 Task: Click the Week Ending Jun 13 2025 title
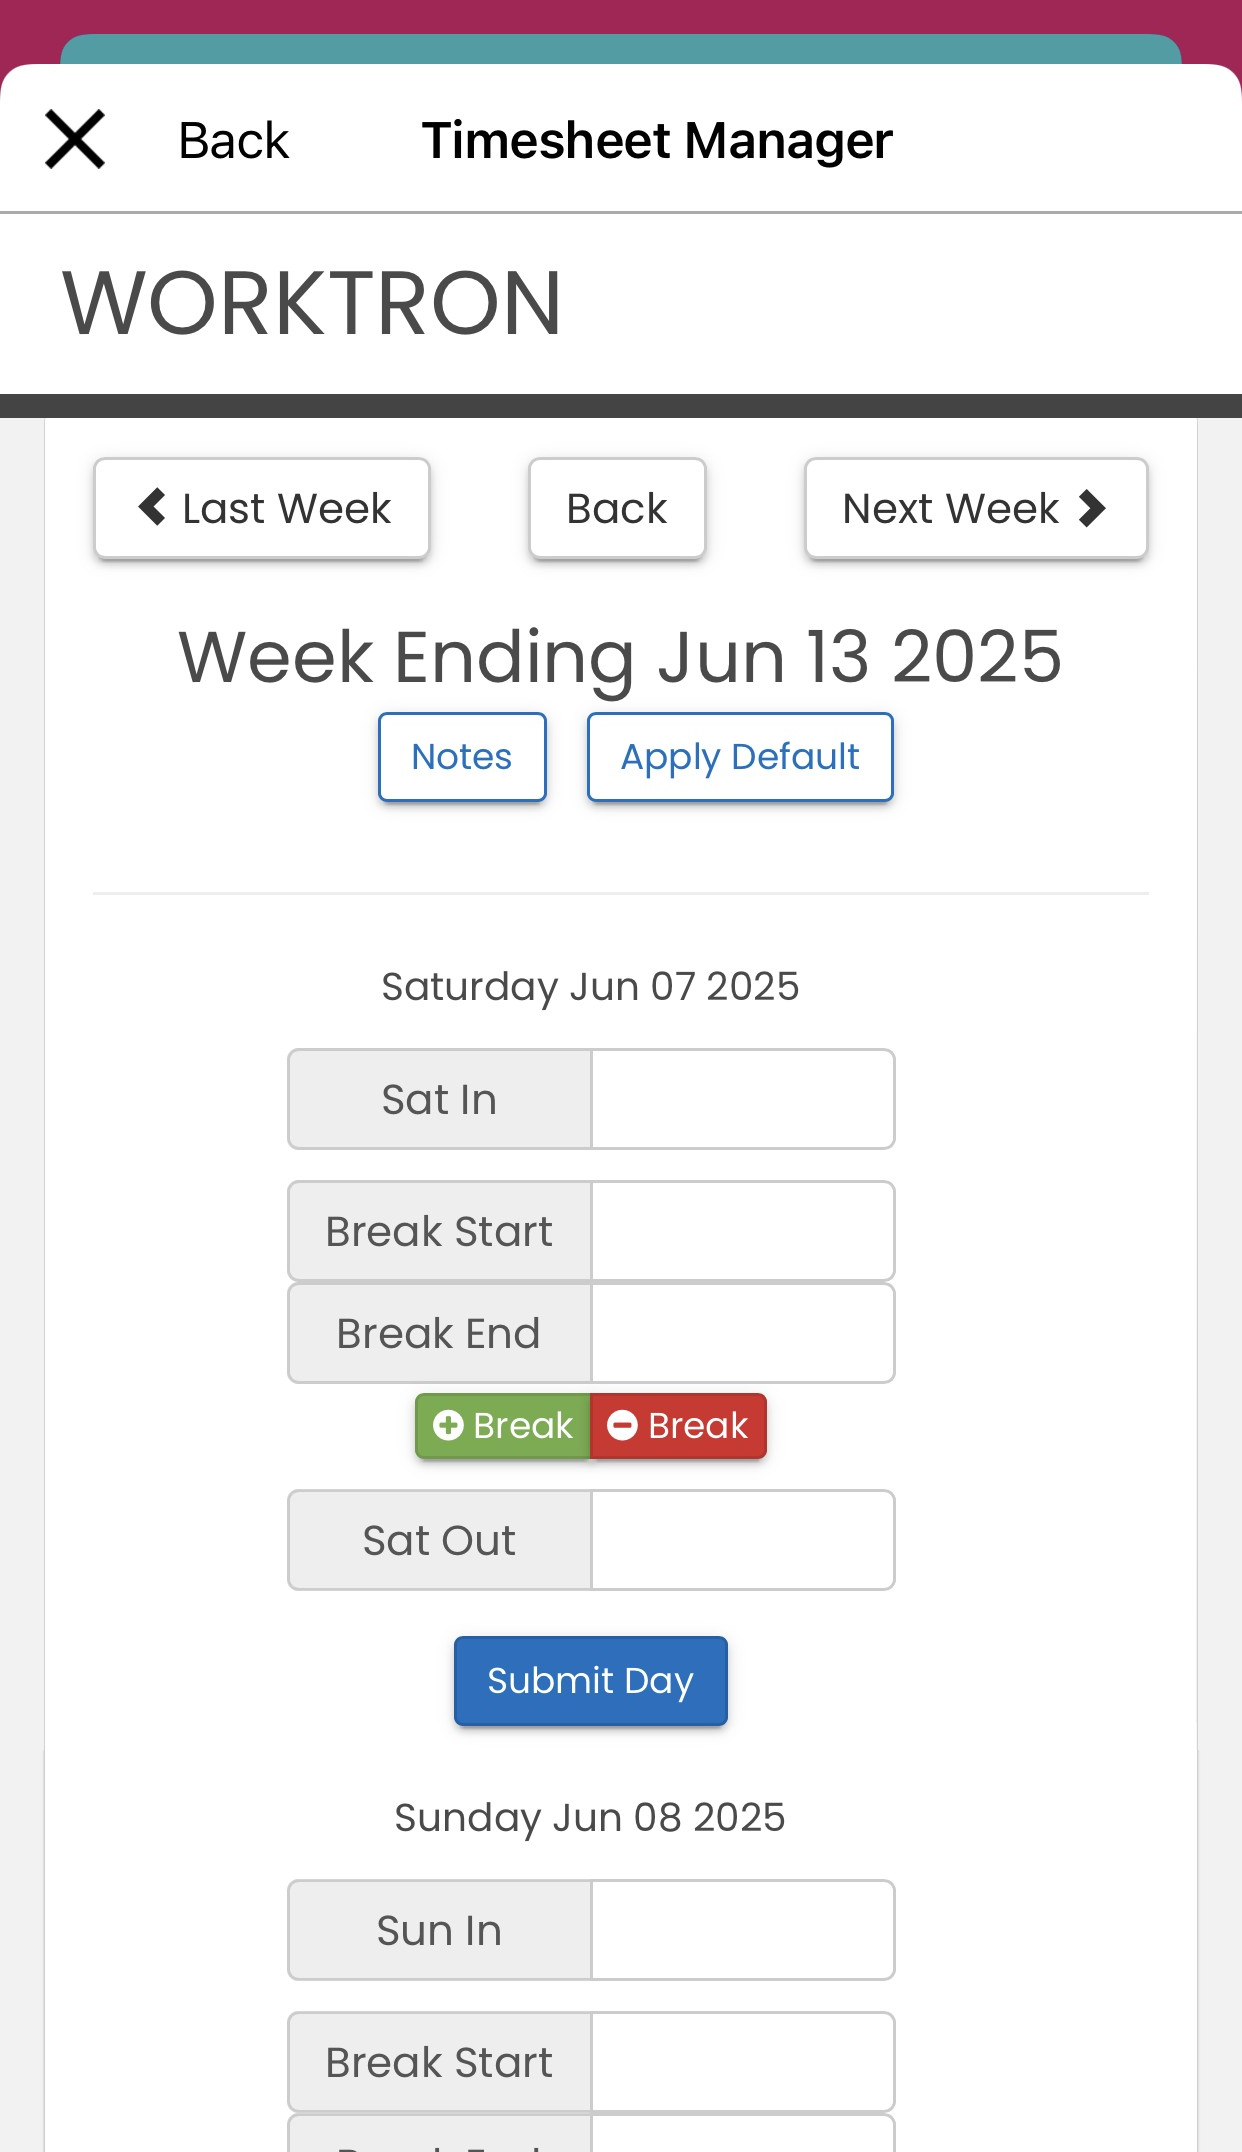(x=620, y=657)
